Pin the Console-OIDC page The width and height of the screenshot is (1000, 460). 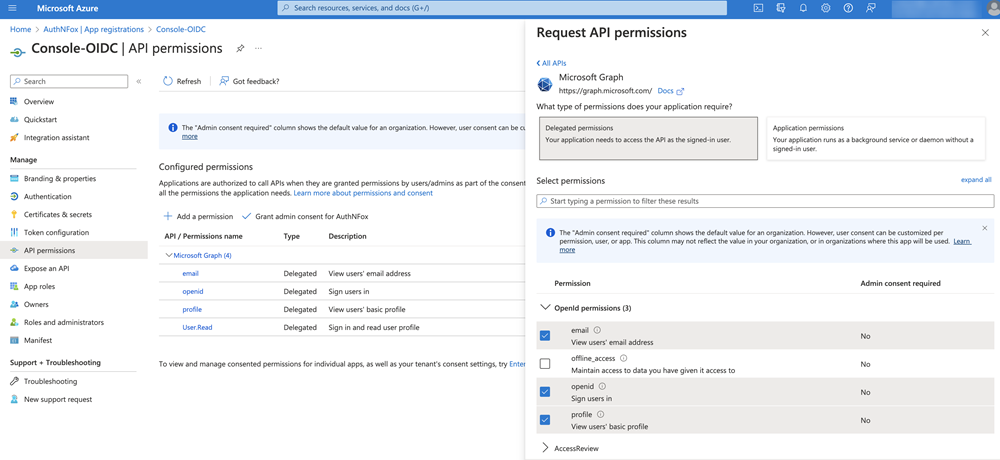240,48
